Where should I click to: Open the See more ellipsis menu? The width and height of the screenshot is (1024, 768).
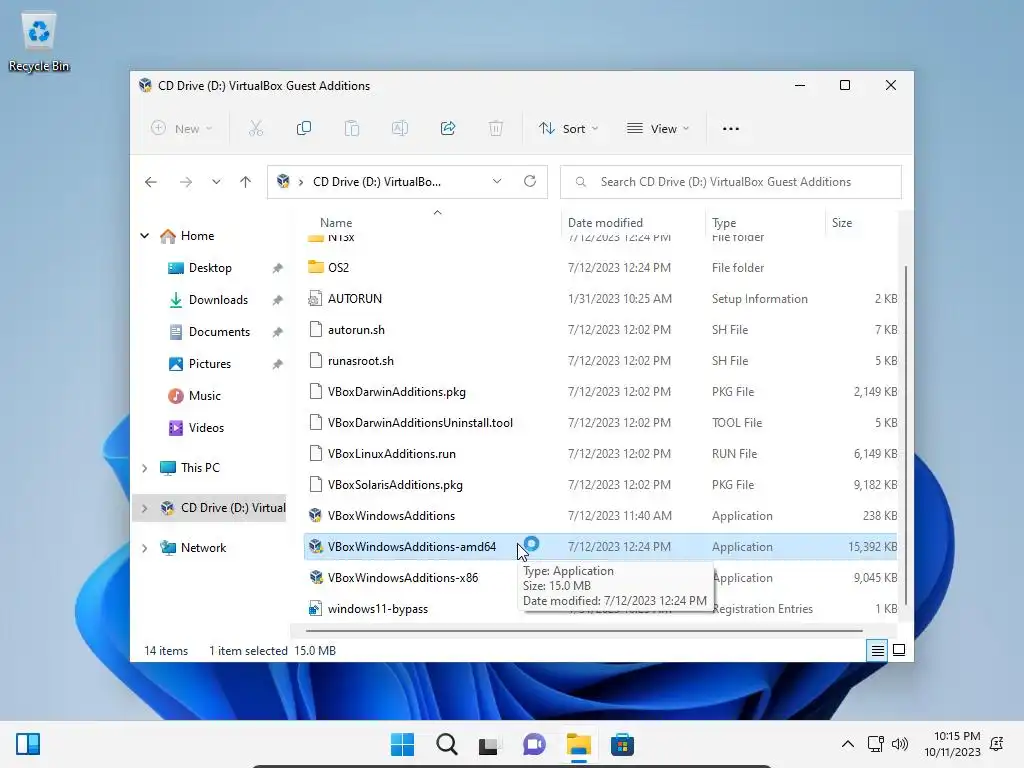point(731,129)
